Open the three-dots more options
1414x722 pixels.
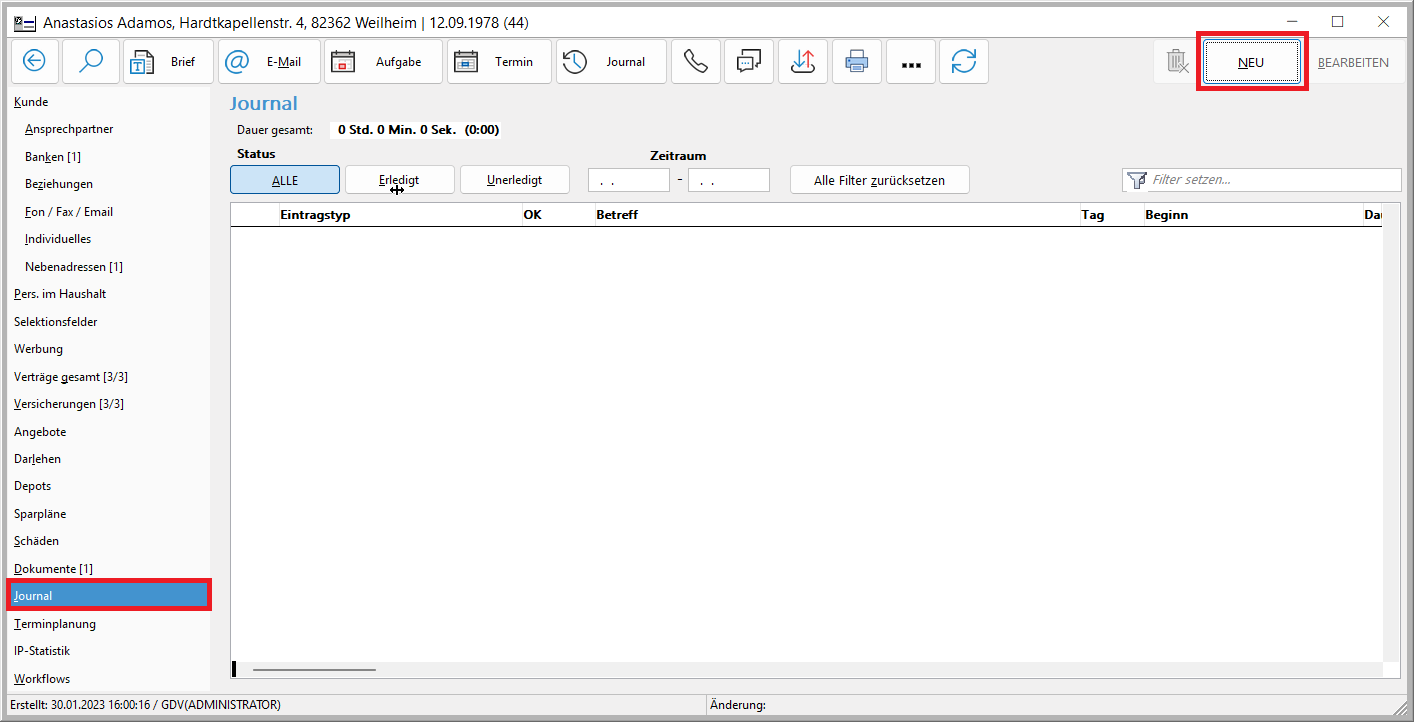point(910,63)
